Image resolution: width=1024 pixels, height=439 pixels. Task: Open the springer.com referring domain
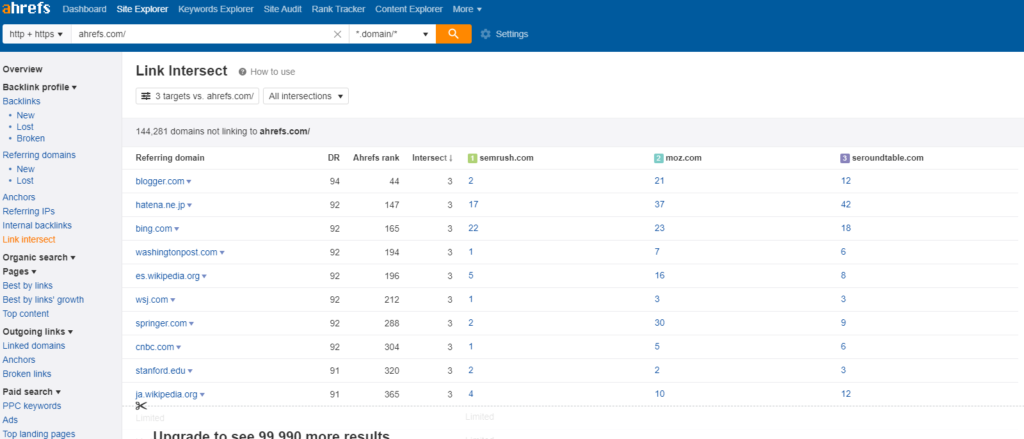pyautogui.click(x=161, y=323)
